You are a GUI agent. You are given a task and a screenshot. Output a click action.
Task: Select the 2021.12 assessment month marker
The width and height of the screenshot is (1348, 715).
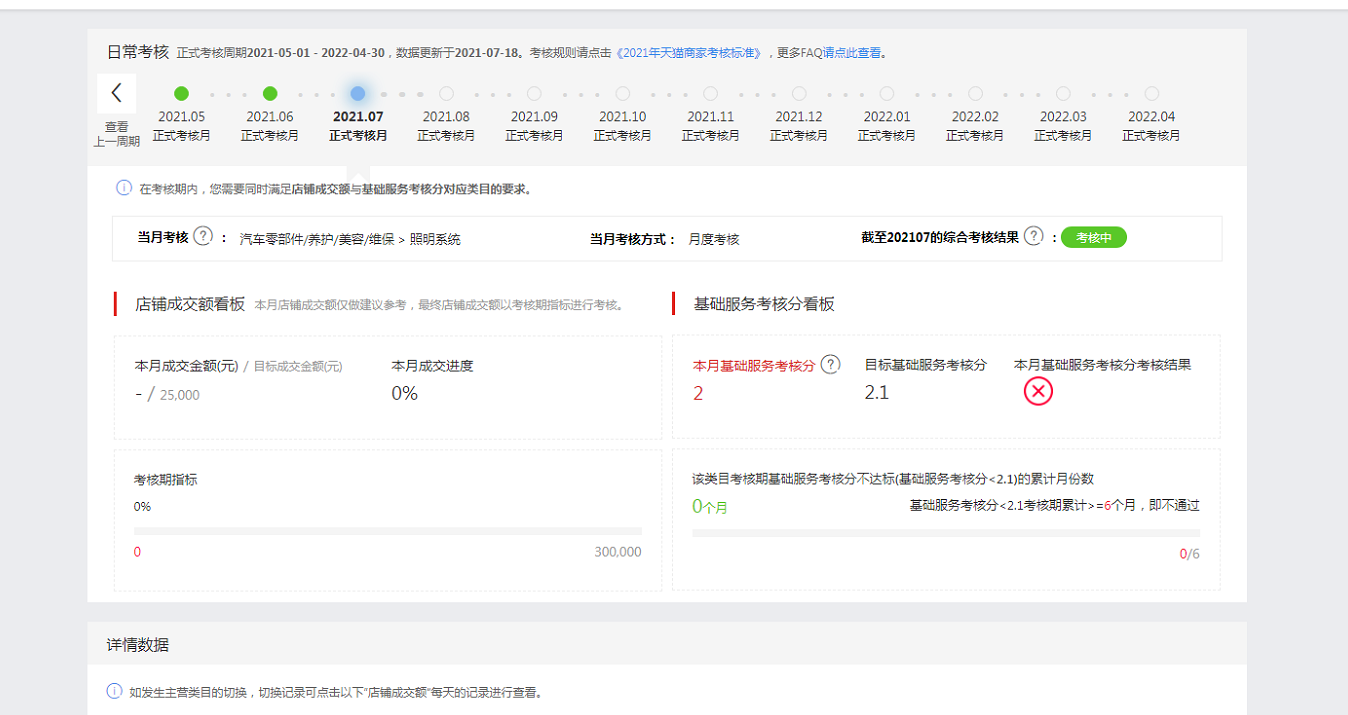tap(799, 94)
